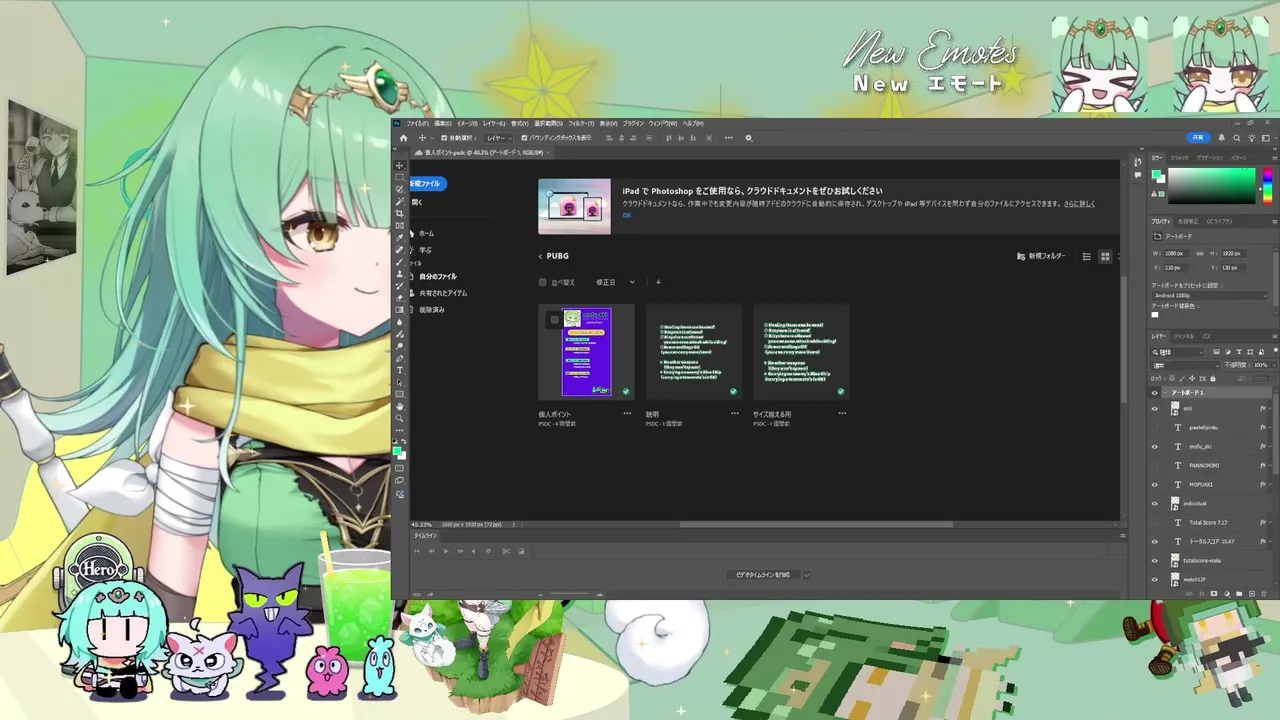Create a video timeline with the center button
Image resolution: width=1280 pixels, height=720 pixels.
click(763, 575)
